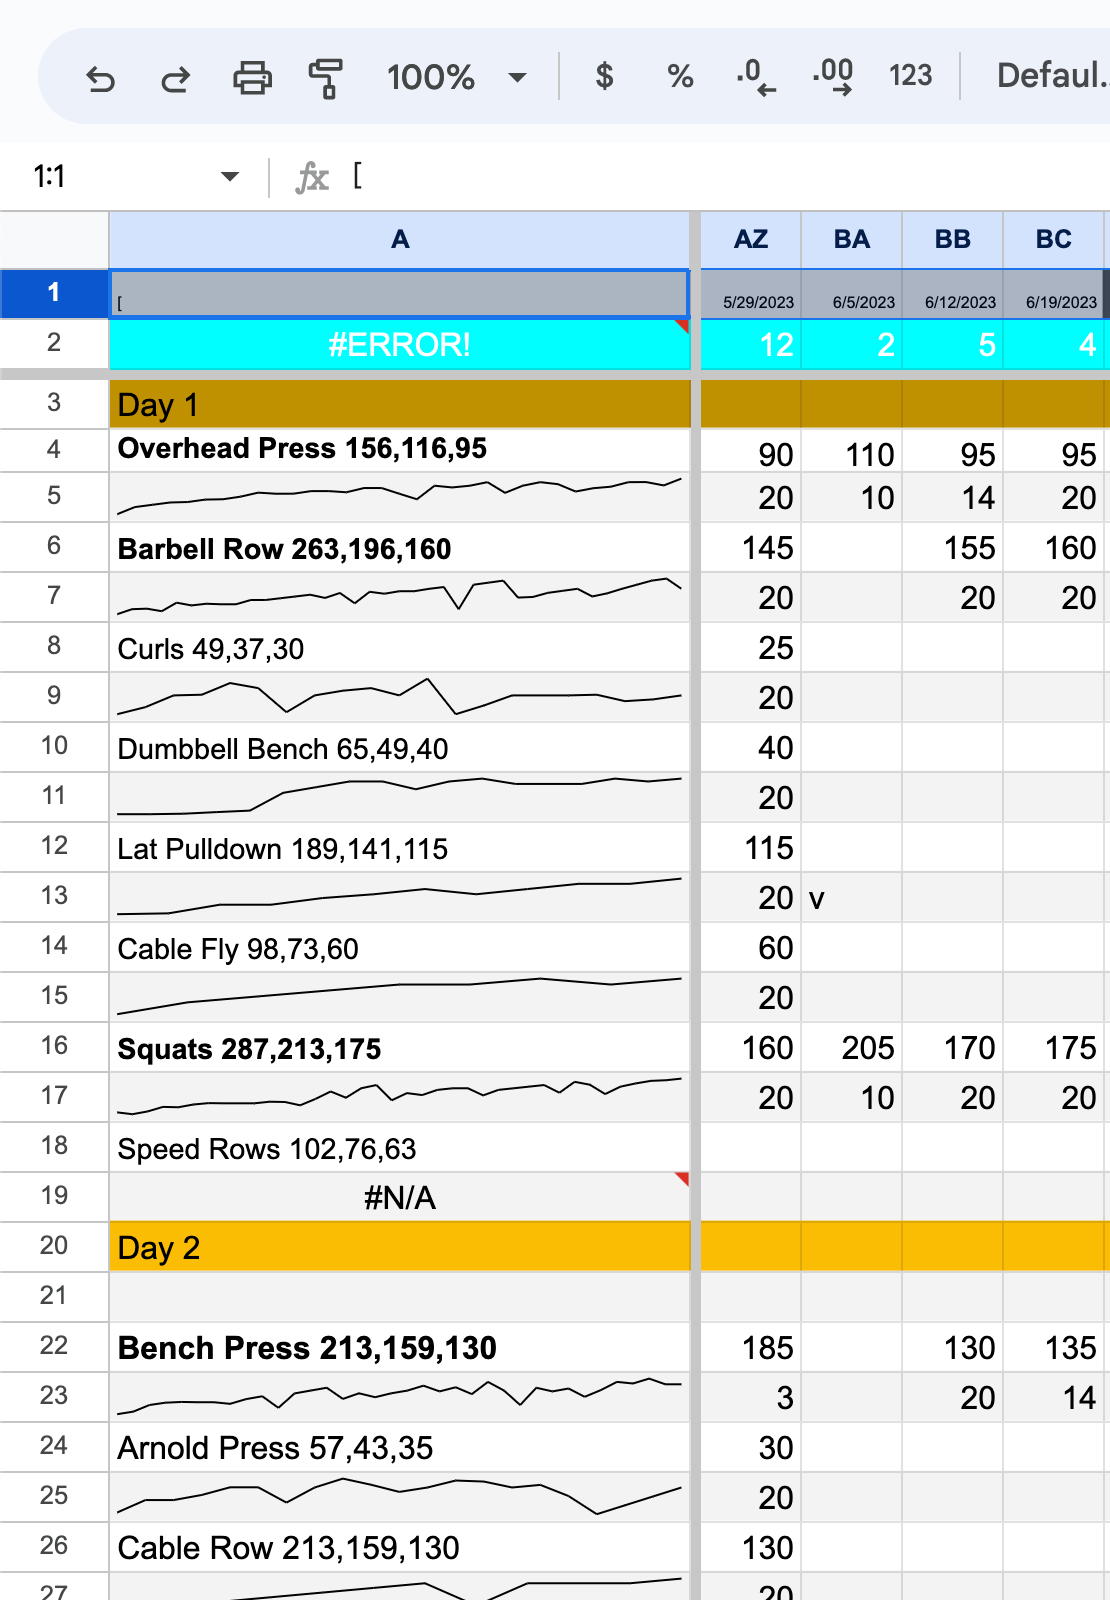
Task: Increase decimal places icon
Action: 833,77
